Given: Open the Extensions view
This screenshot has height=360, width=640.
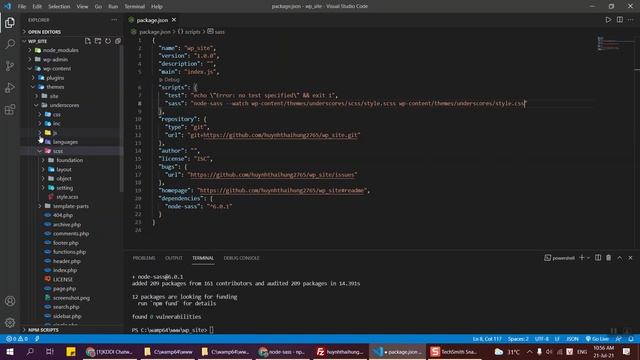Looking at the screenshot, I should [x=10, y=109].
